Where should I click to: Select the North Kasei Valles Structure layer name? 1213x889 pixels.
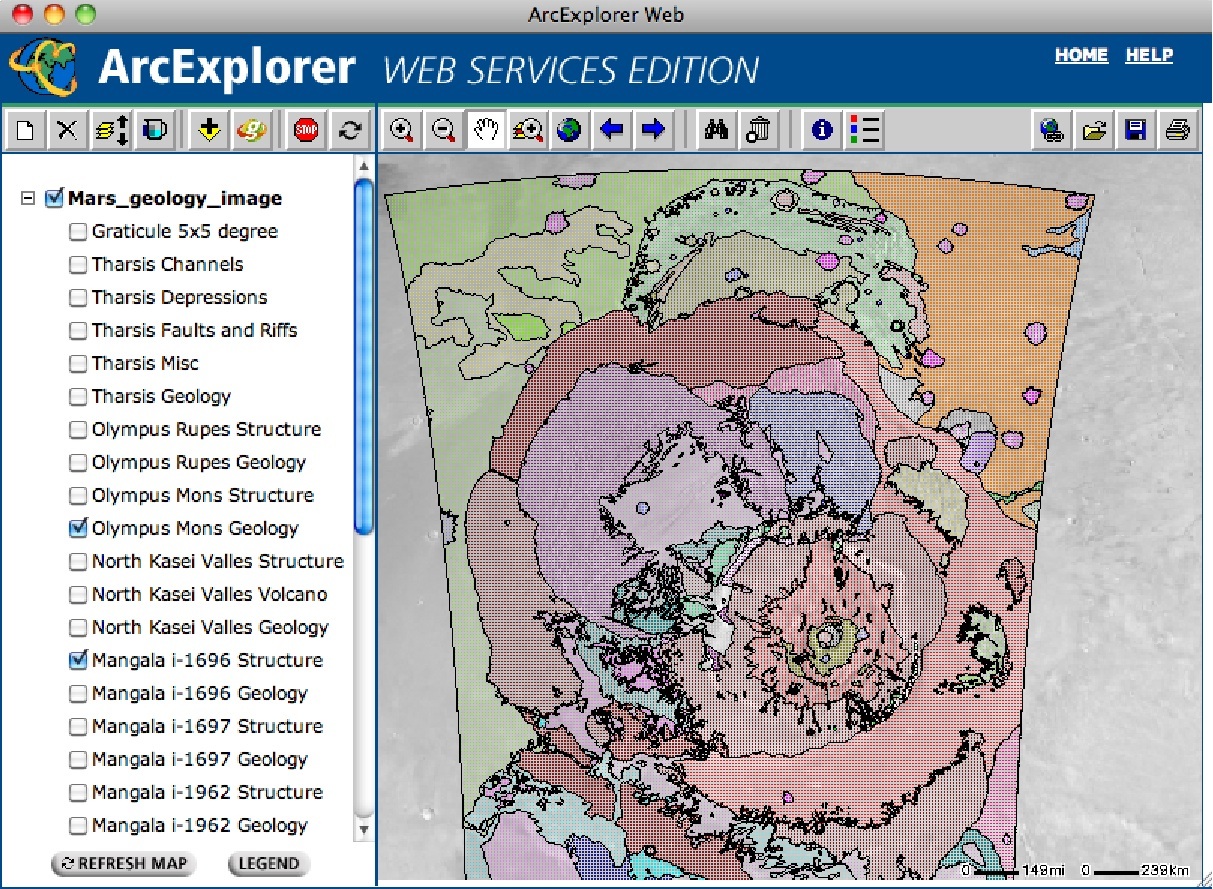[218, 562]
